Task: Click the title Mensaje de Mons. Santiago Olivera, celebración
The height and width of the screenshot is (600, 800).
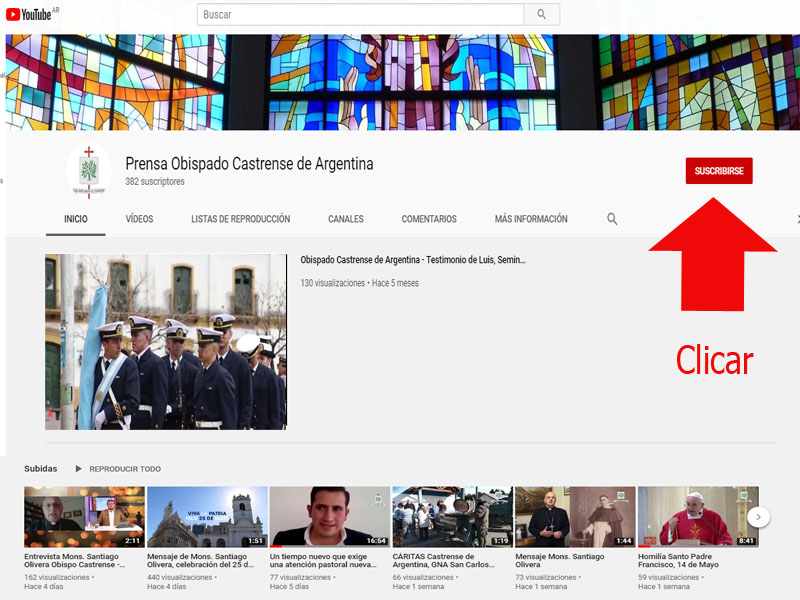Action: coord(201,560)
